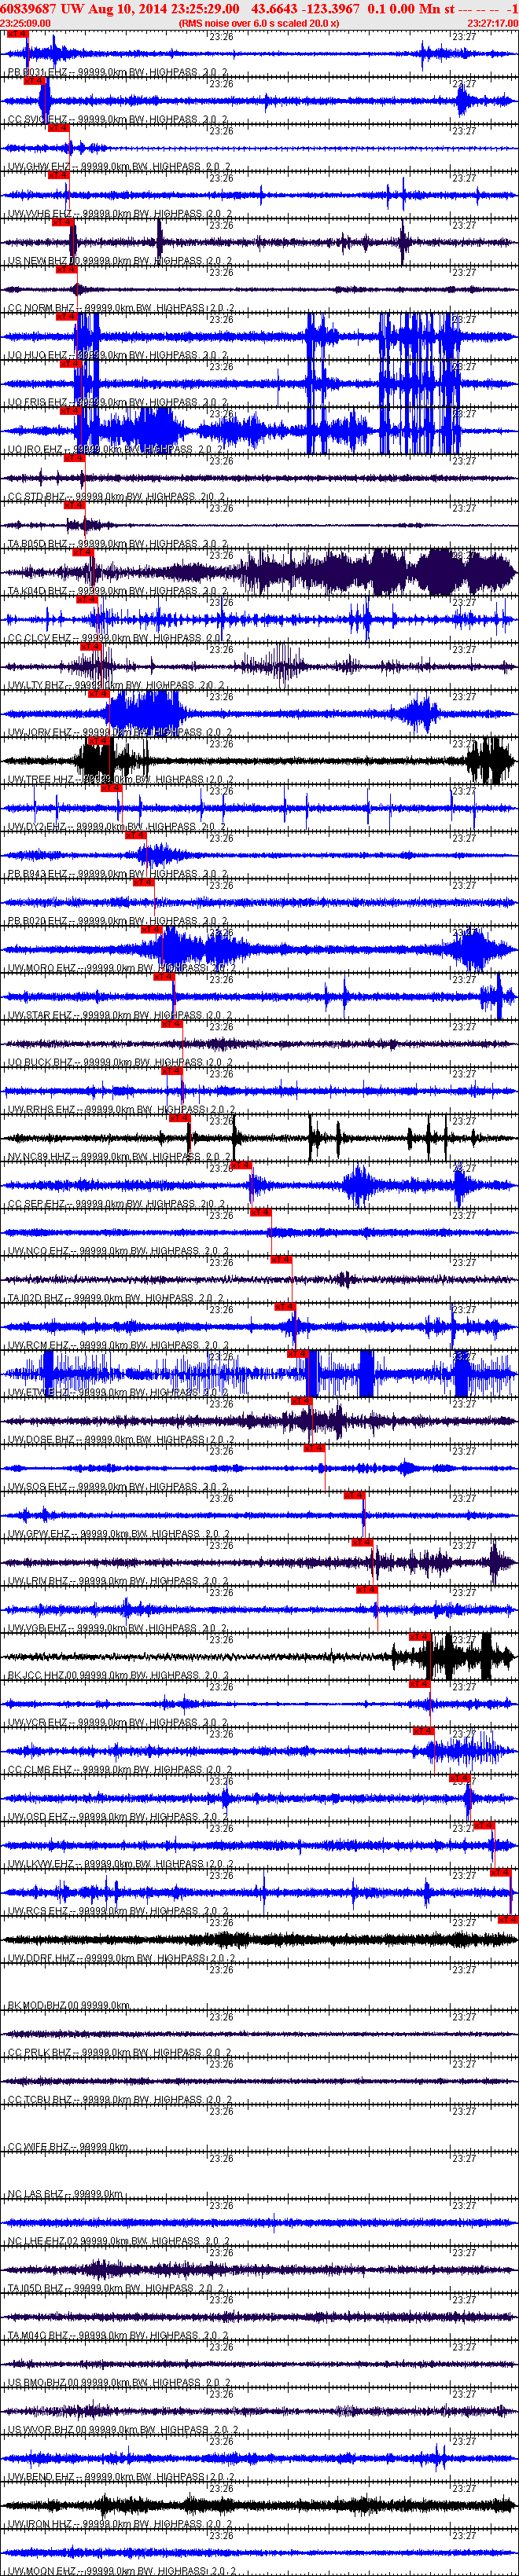Select the UO.BUCK BHZ station label
The height and width of the screenshot is (2576, 519).
(120, 1062)
